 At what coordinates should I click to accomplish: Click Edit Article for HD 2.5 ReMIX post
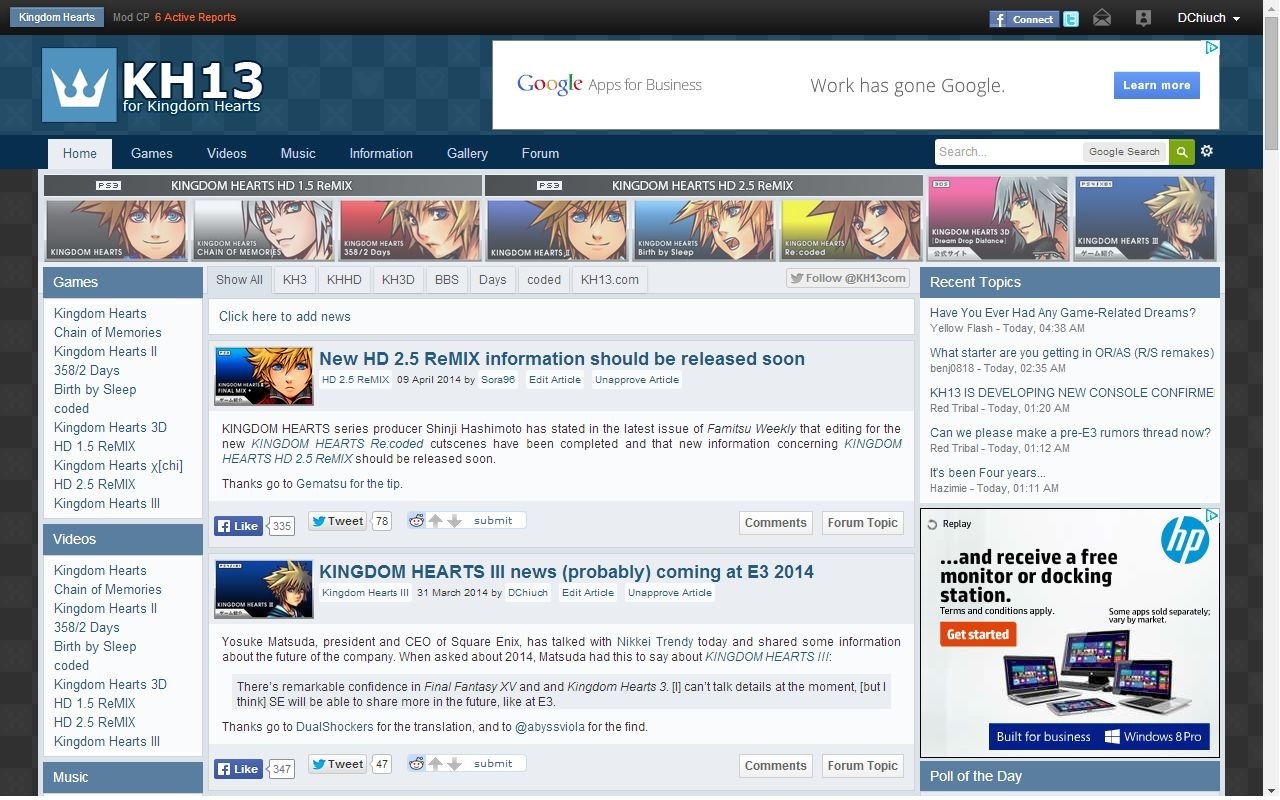point(555,380)
